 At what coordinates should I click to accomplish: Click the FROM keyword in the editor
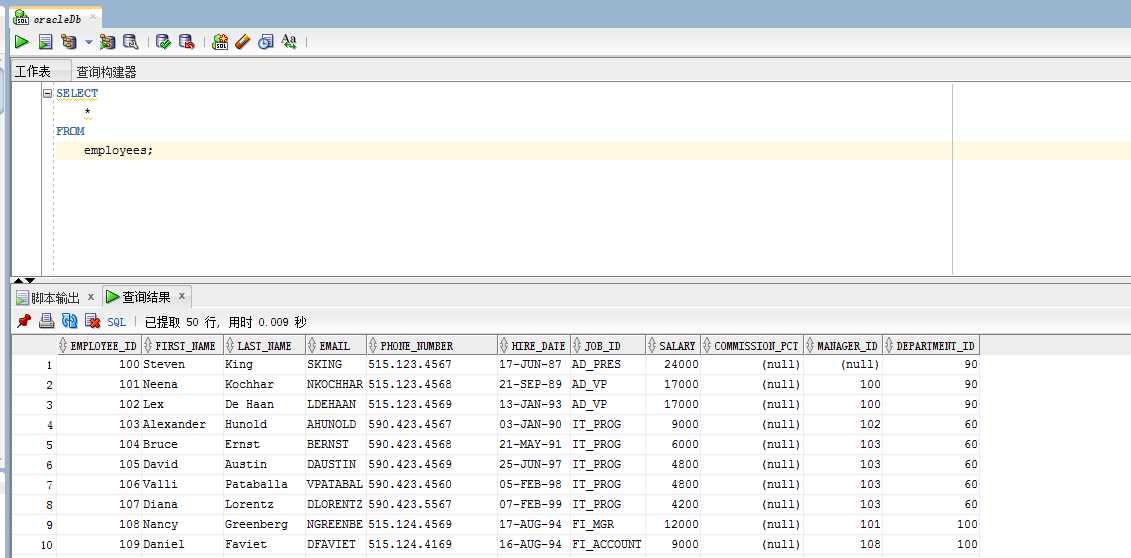click(x=70, y=131)
